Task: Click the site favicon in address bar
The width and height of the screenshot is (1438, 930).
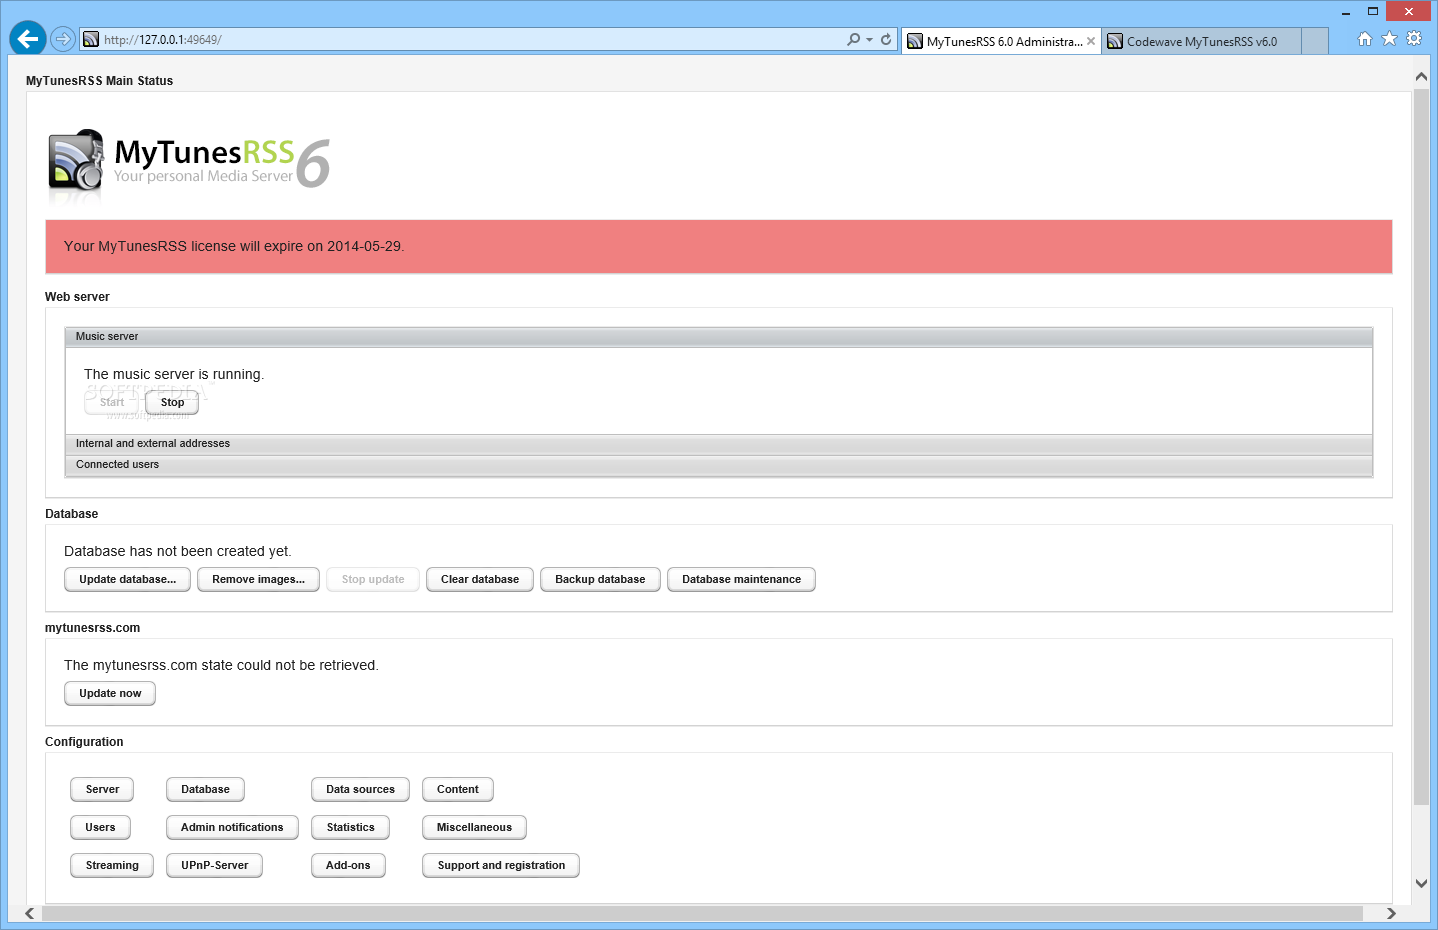Action: 91,40
